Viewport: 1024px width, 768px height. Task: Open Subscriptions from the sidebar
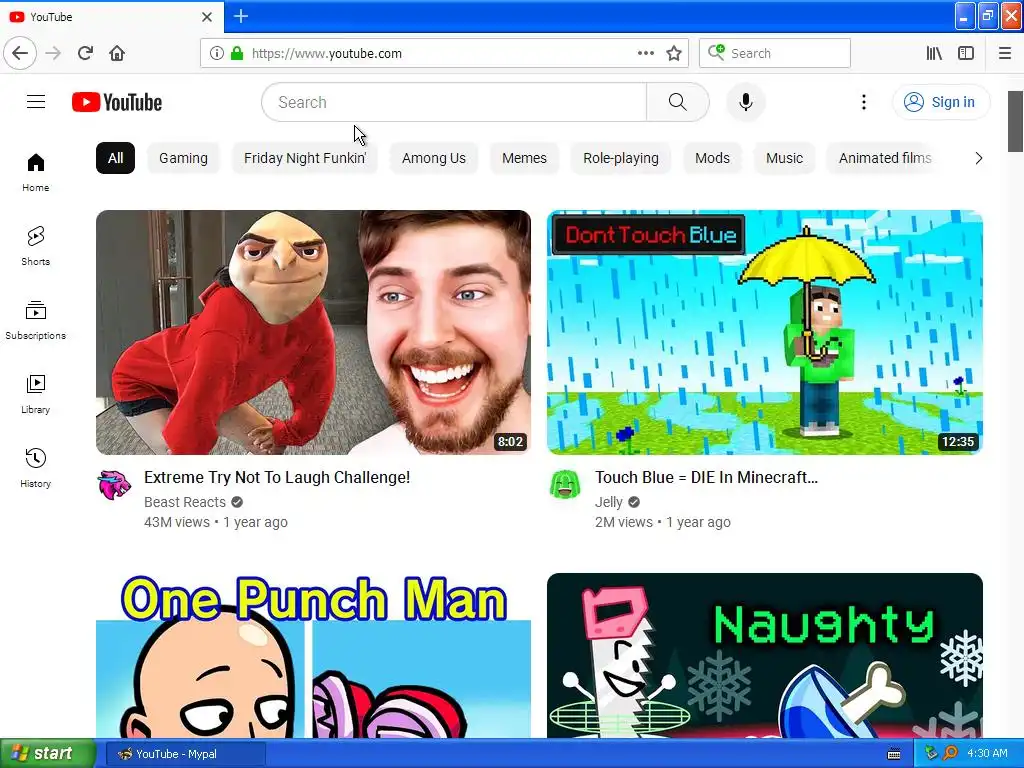(35, 320)
